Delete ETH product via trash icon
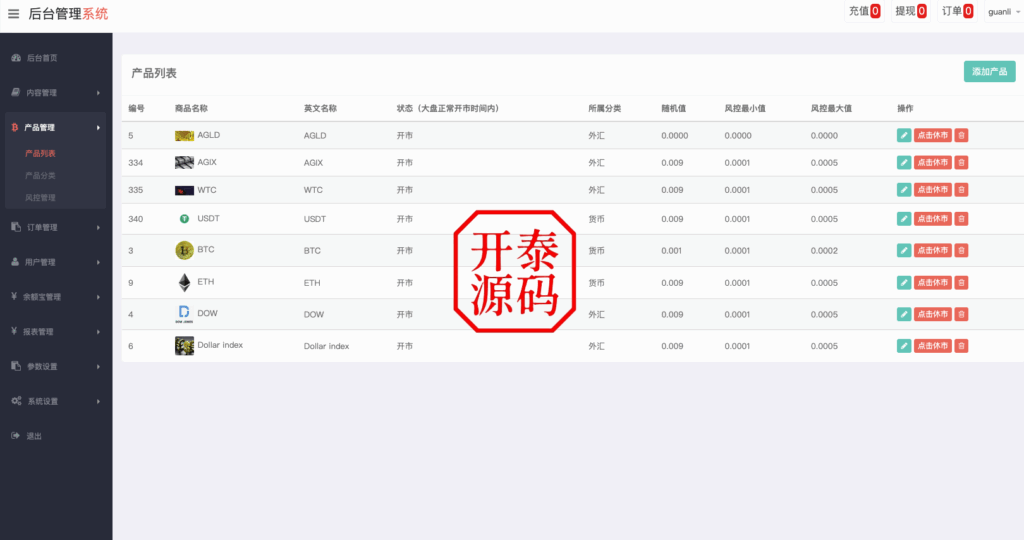Screen dimensions: 1024x540 [961, 283]
